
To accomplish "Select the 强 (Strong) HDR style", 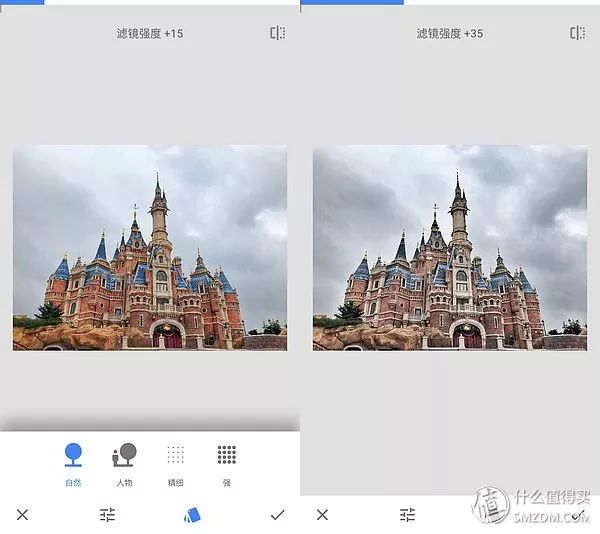I will pyautogui.click(x=227, y=464).
